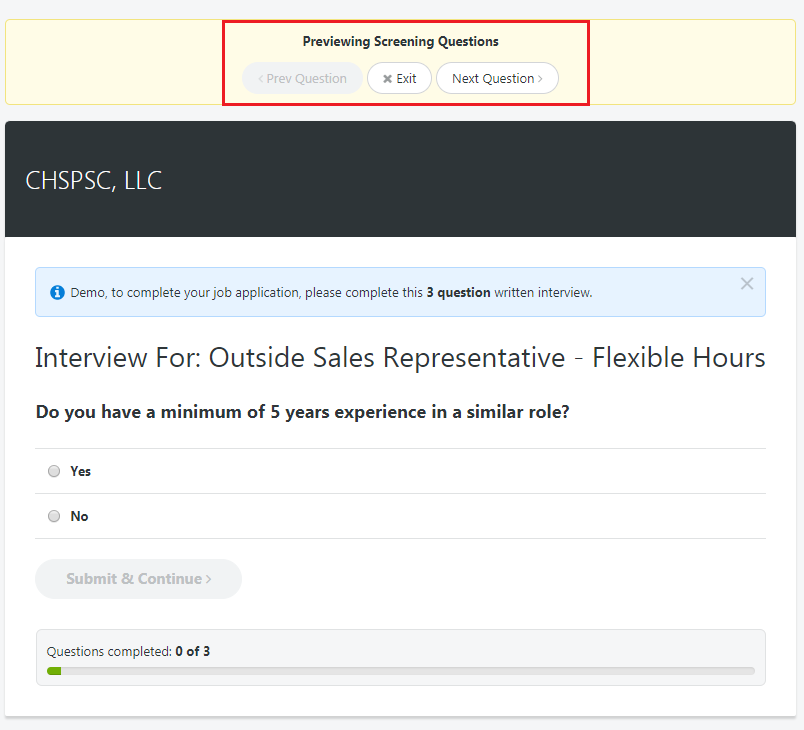Click the red-outlined preview toolbar panel

point(406,60)
